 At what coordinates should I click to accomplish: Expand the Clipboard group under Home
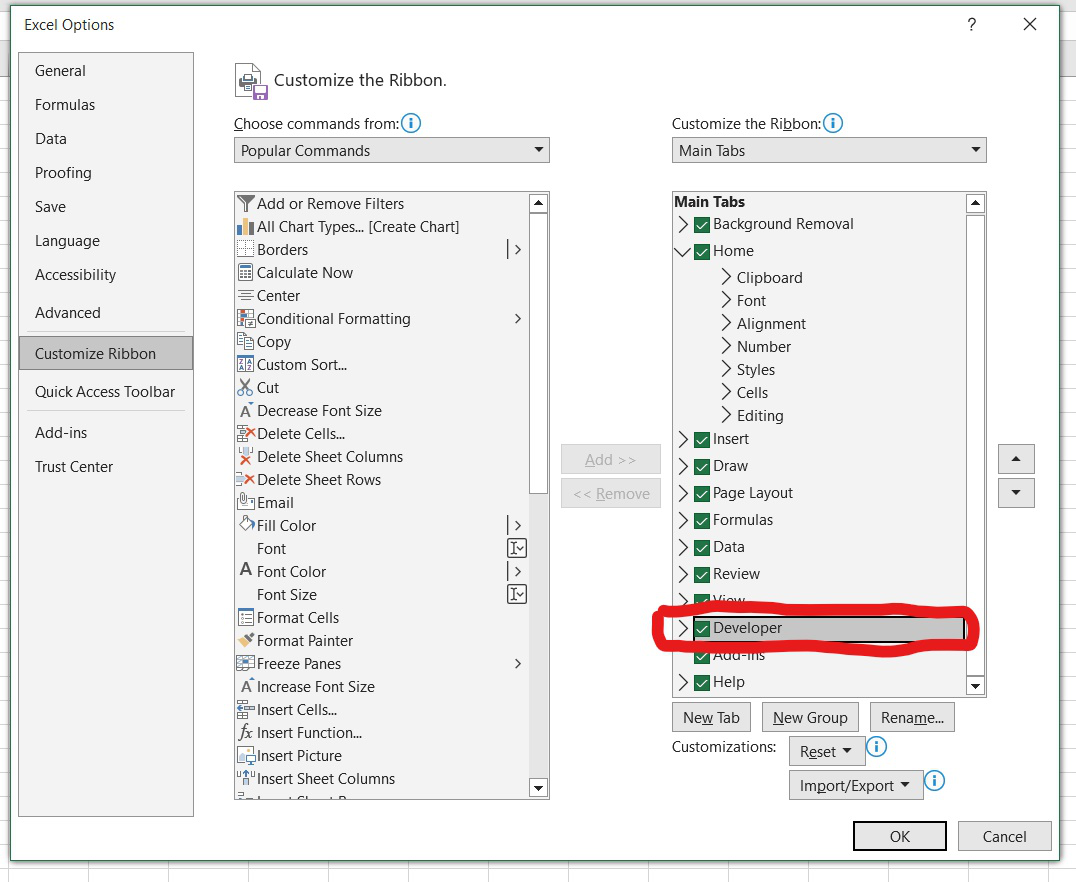726,278
